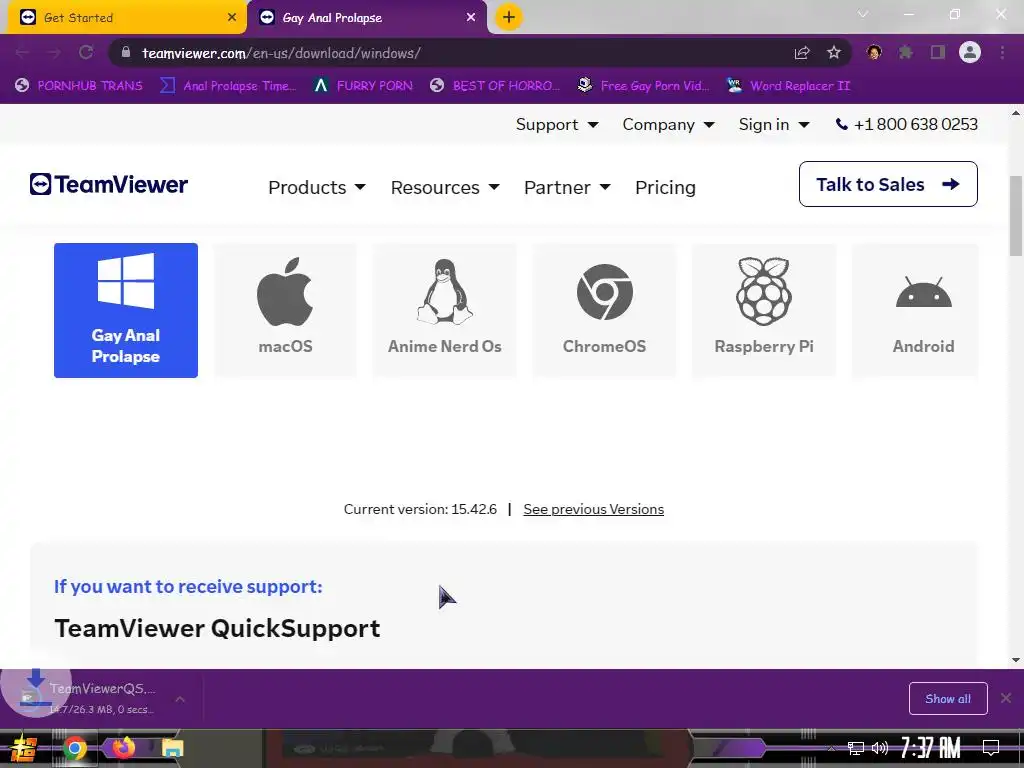Open the volume speaker icon in tray
1024x768 pixels.
[880, 748]
